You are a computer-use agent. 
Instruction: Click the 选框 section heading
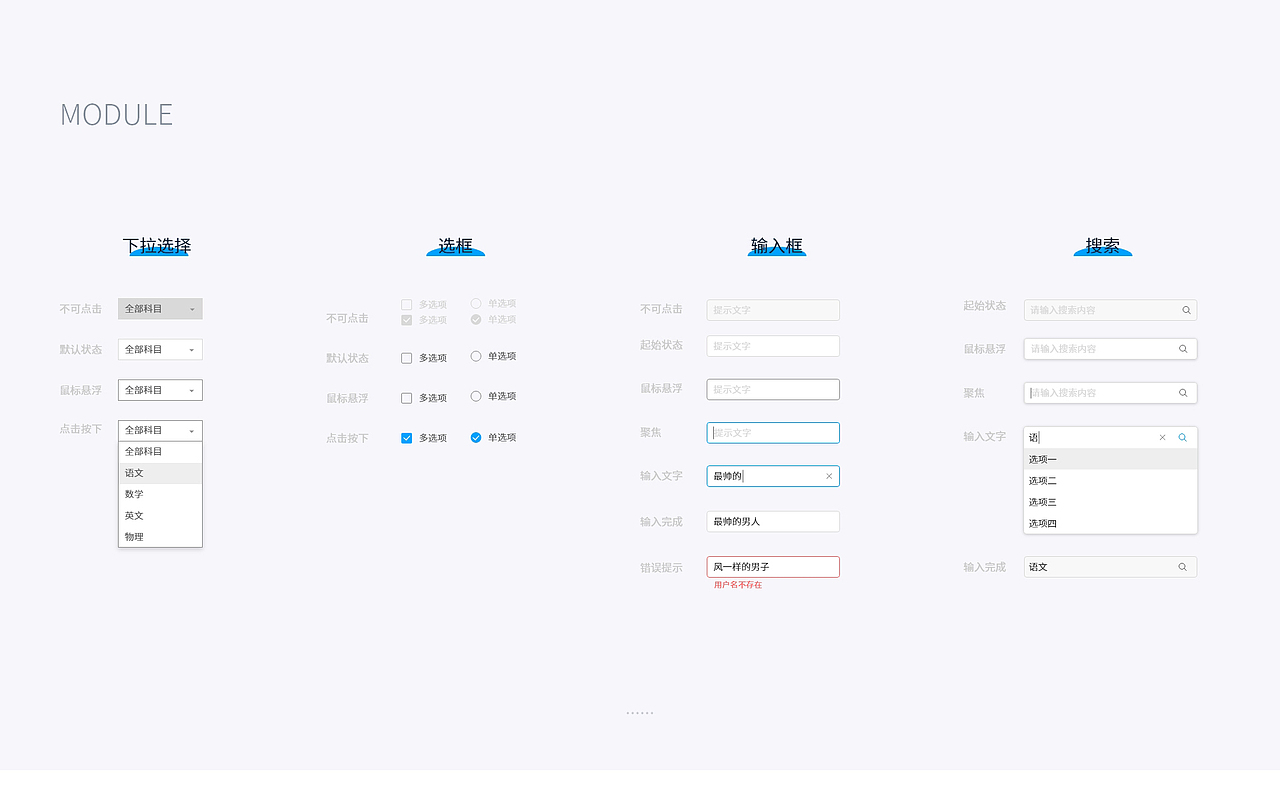coord(455,246)
